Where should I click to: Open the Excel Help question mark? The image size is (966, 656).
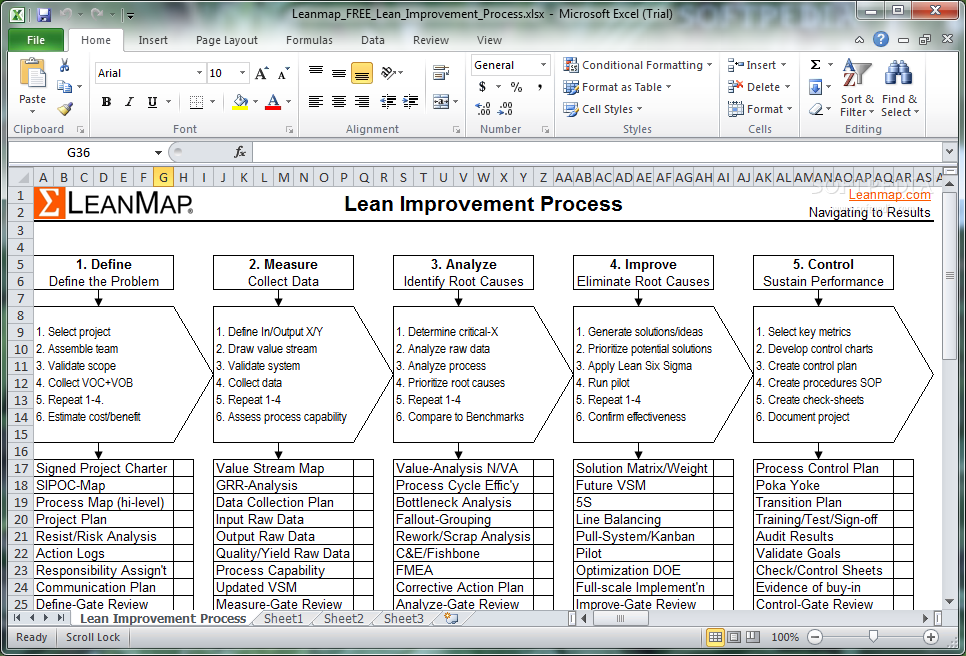[x=881, y=39]
